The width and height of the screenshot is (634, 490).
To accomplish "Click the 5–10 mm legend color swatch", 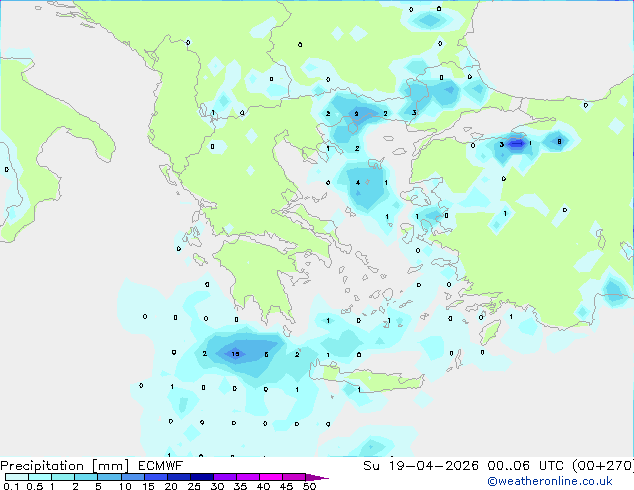I will [109, 477].
